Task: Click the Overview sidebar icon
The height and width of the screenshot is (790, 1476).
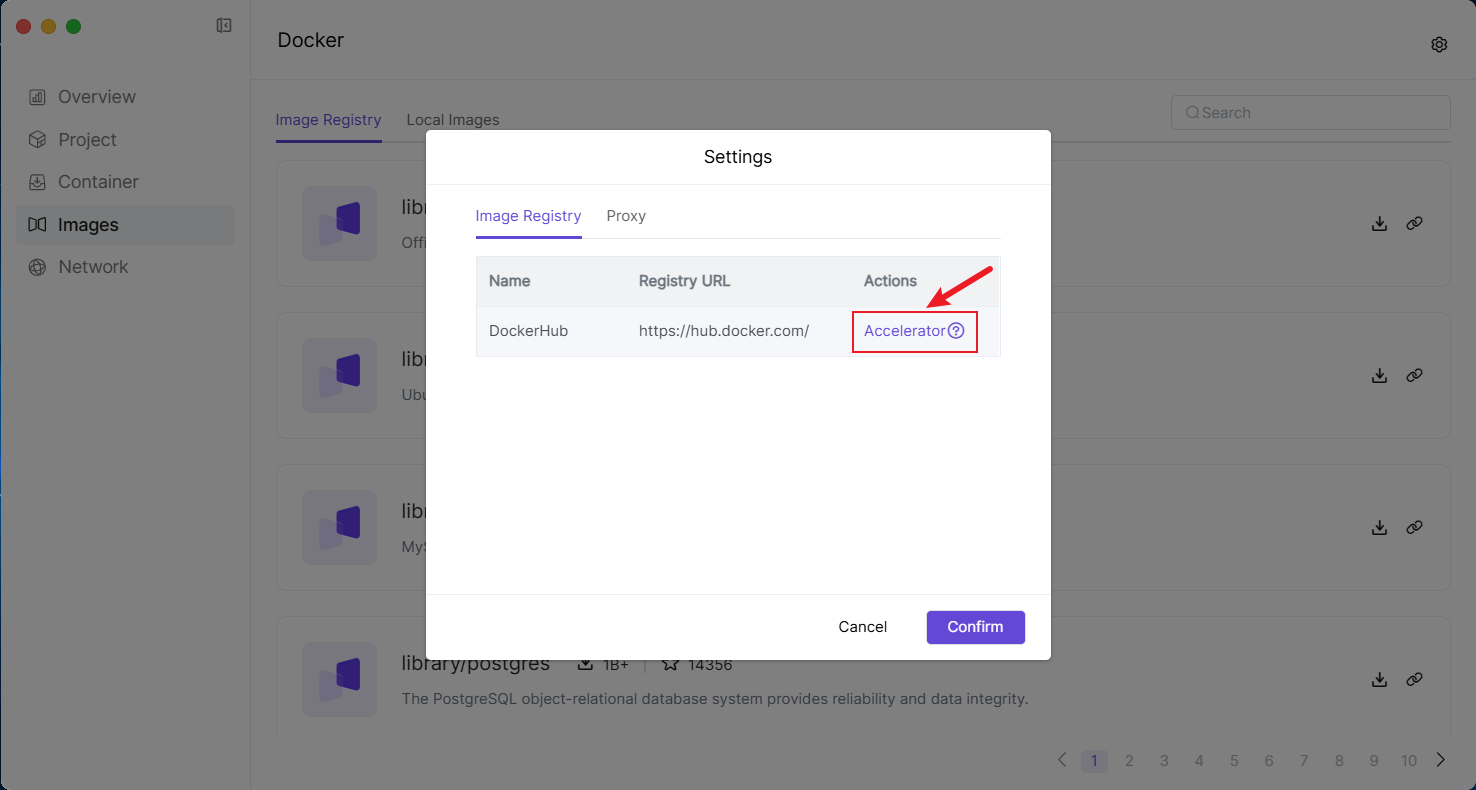Action: [x=37, y=97]
